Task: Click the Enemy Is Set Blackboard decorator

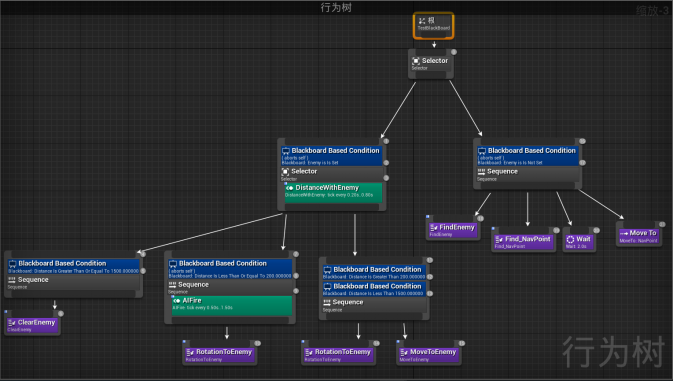Action: pyautogui.click(x=331, y=156)
